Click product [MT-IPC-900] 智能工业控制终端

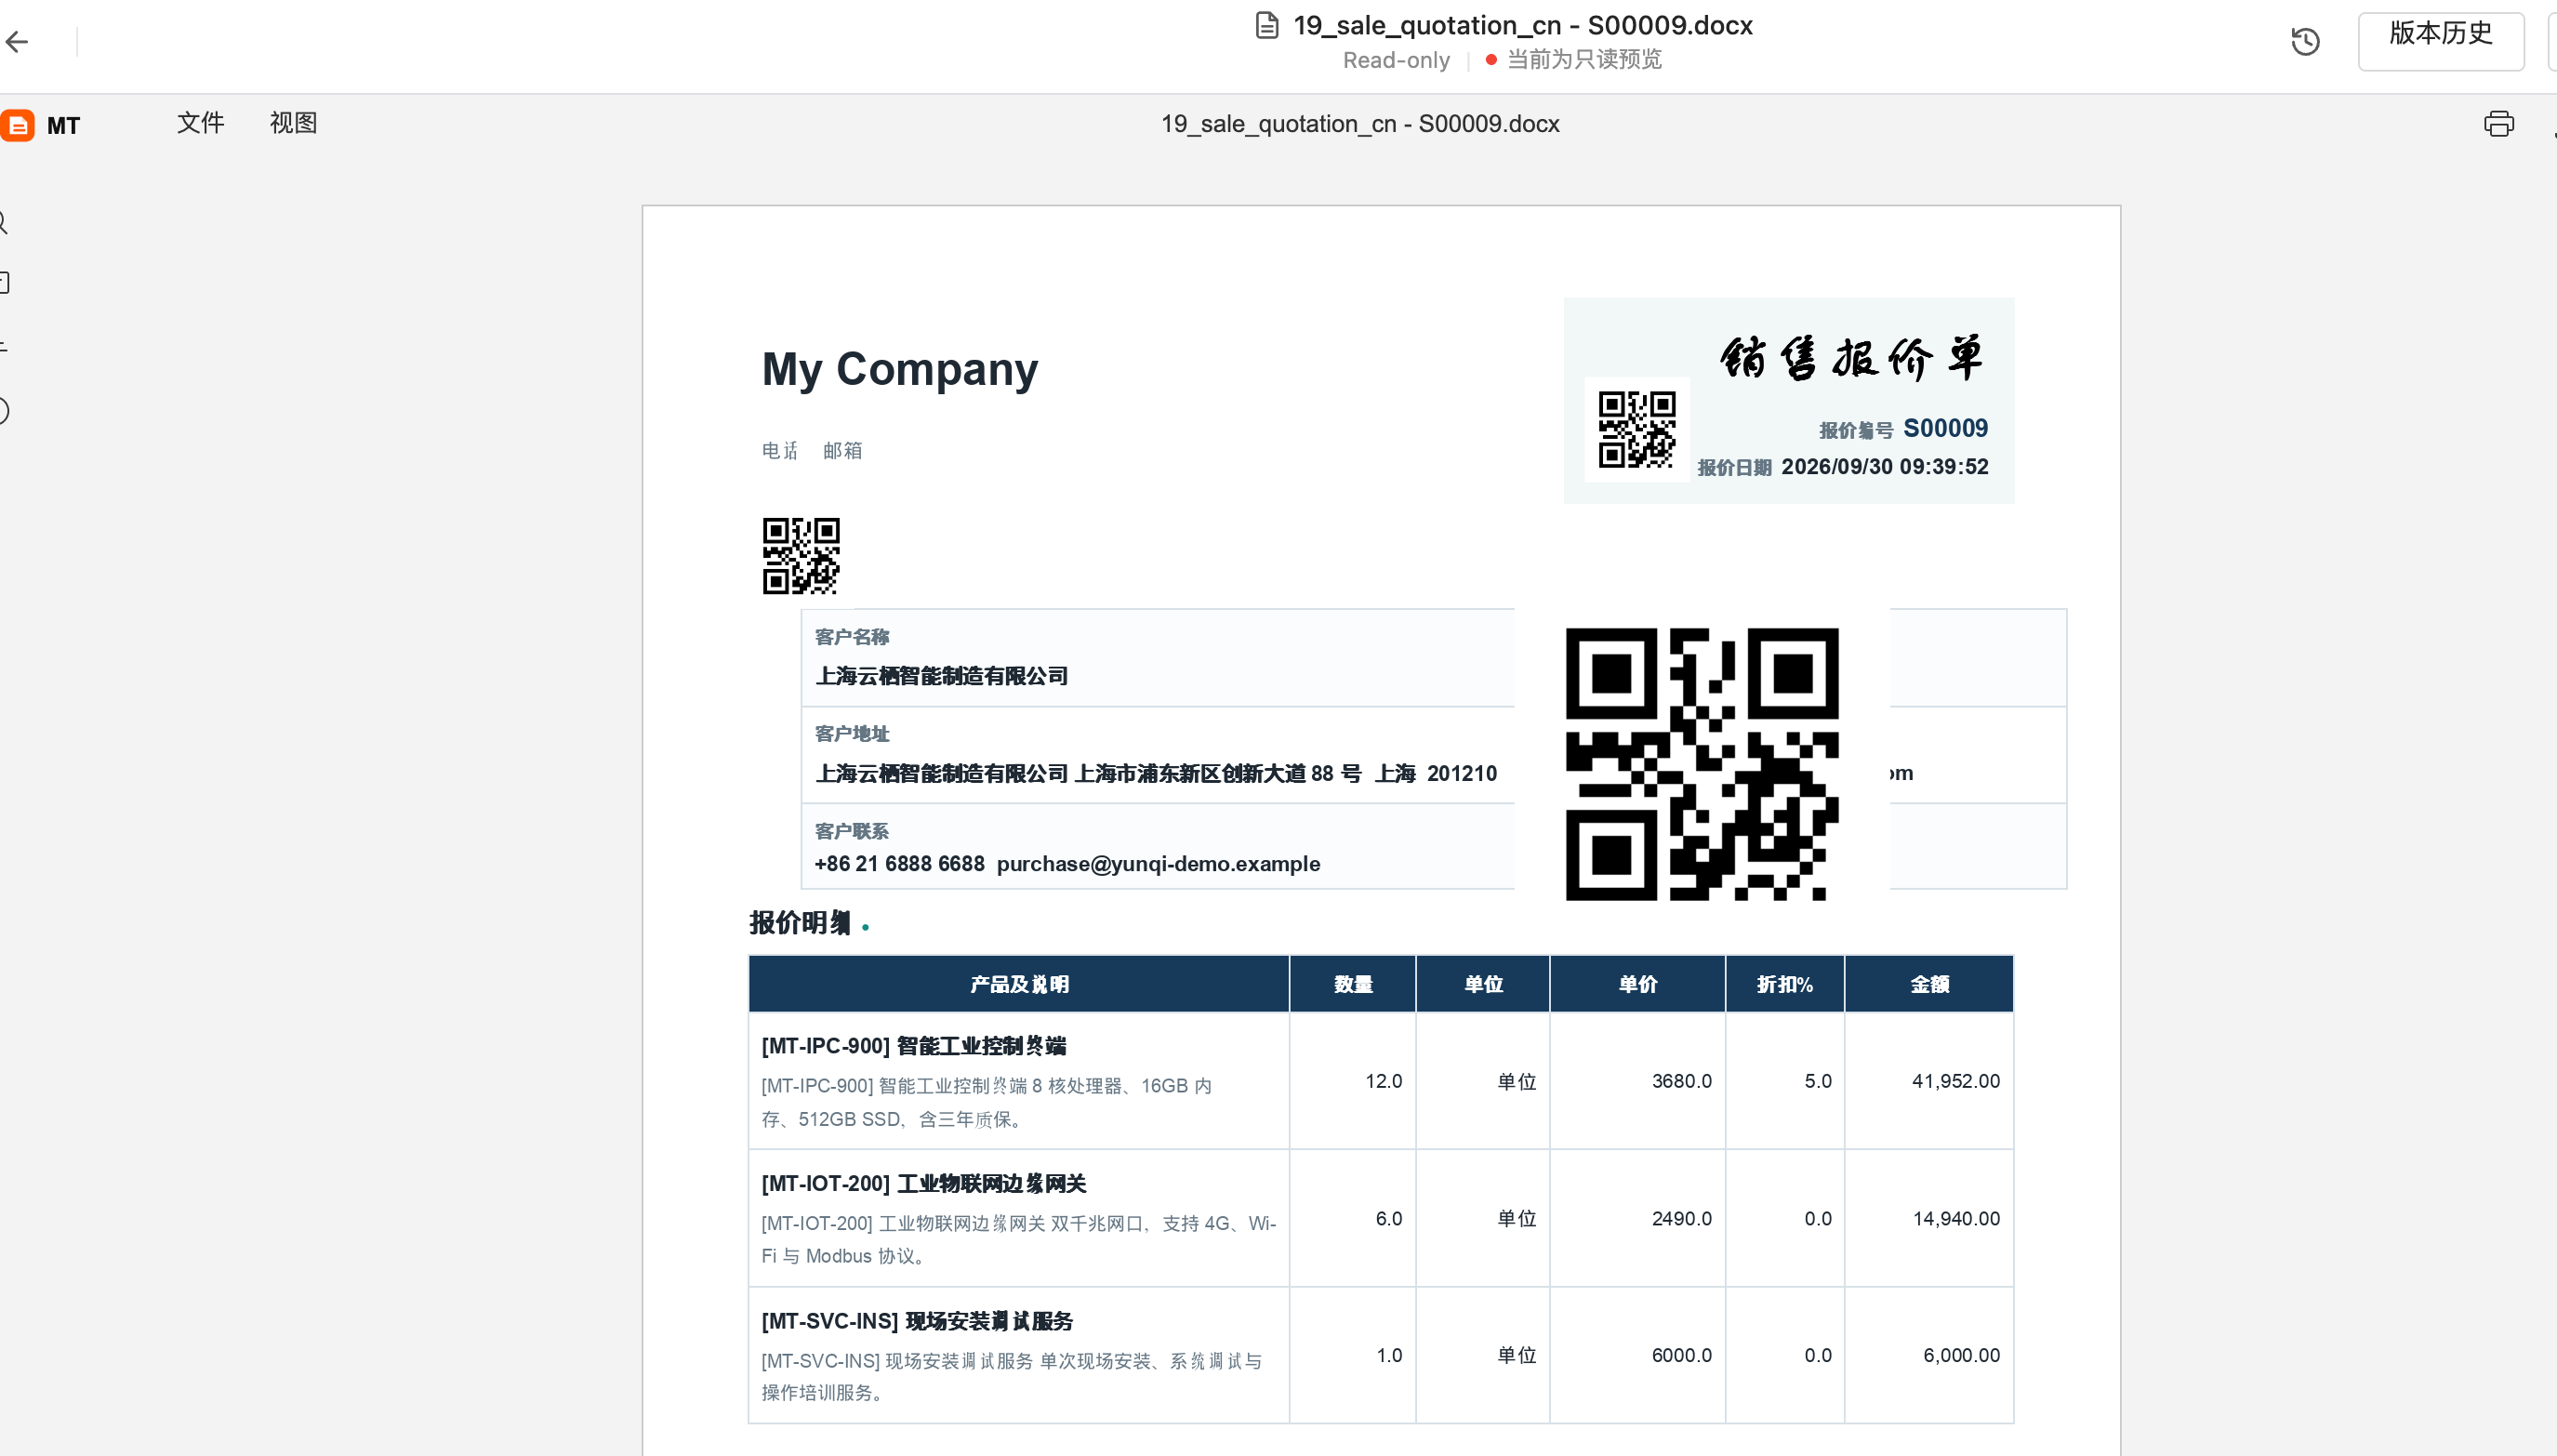click(913, 1046)
